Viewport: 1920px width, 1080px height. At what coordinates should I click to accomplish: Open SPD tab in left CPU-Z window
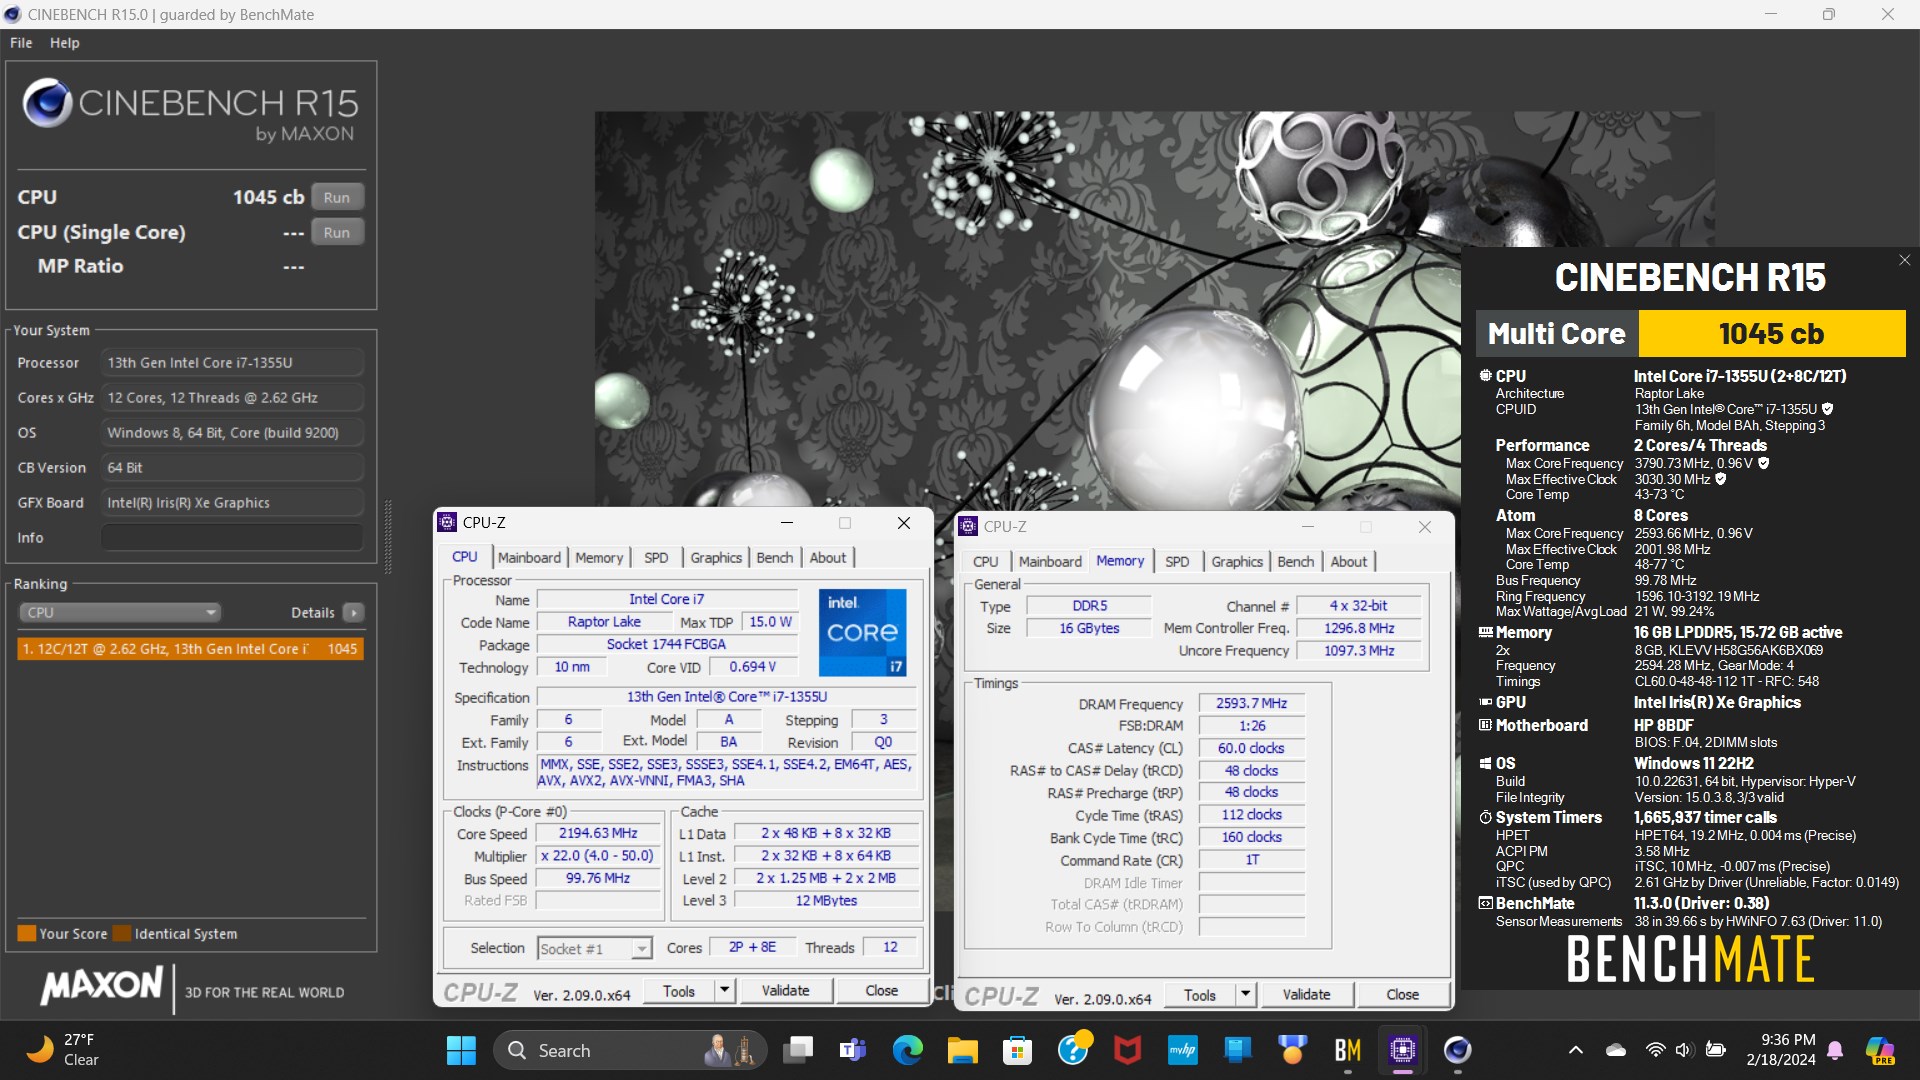click(656, 558)
